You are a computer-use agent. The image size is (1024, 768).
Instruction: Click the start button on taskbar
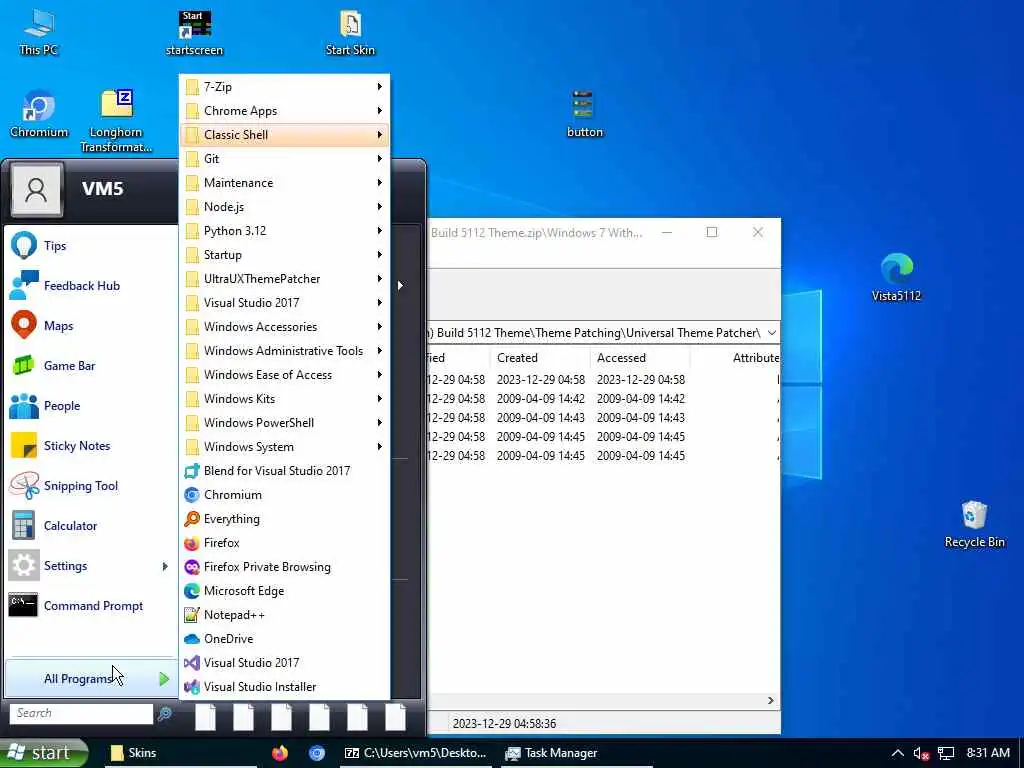tap(43, 753)
